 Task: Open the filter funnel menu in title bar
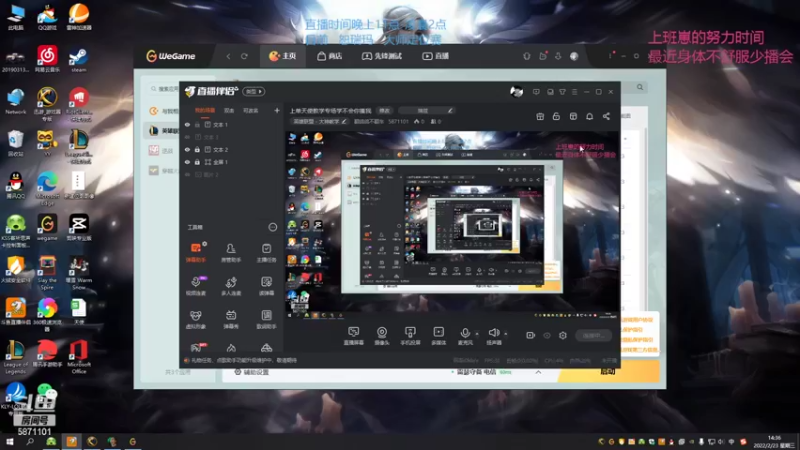(562, 92)
